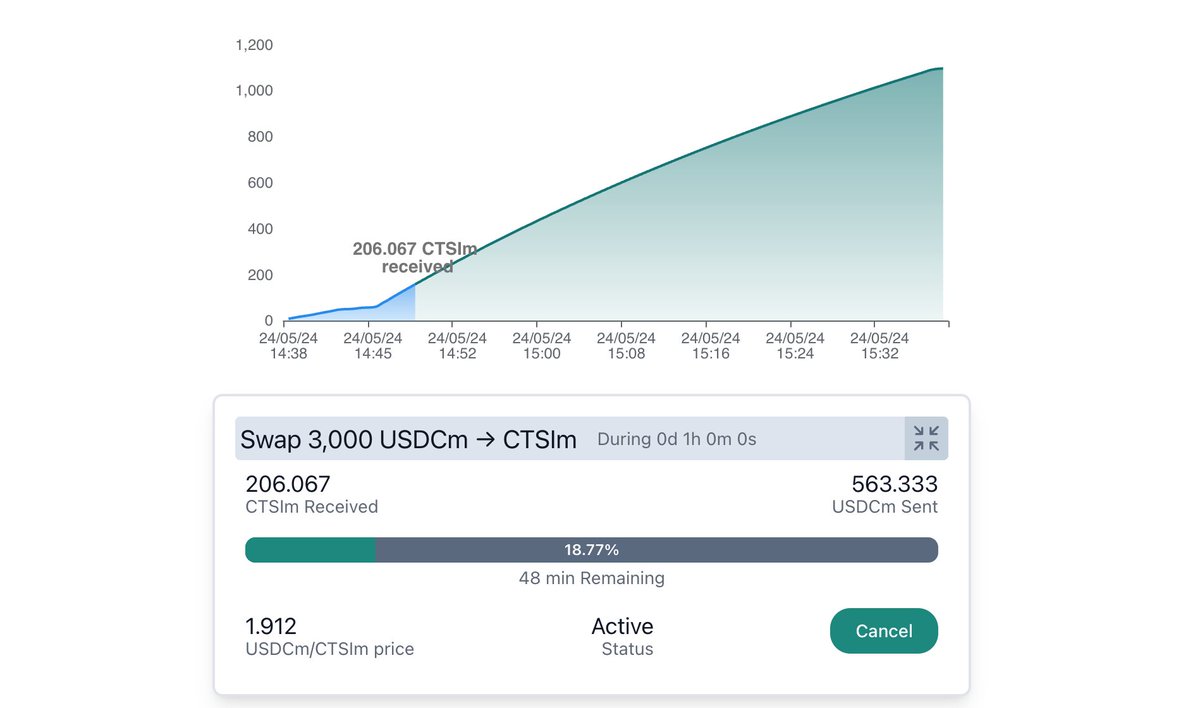Click the 1.912 USDCm/CTSIm price value

click(271, 627)
